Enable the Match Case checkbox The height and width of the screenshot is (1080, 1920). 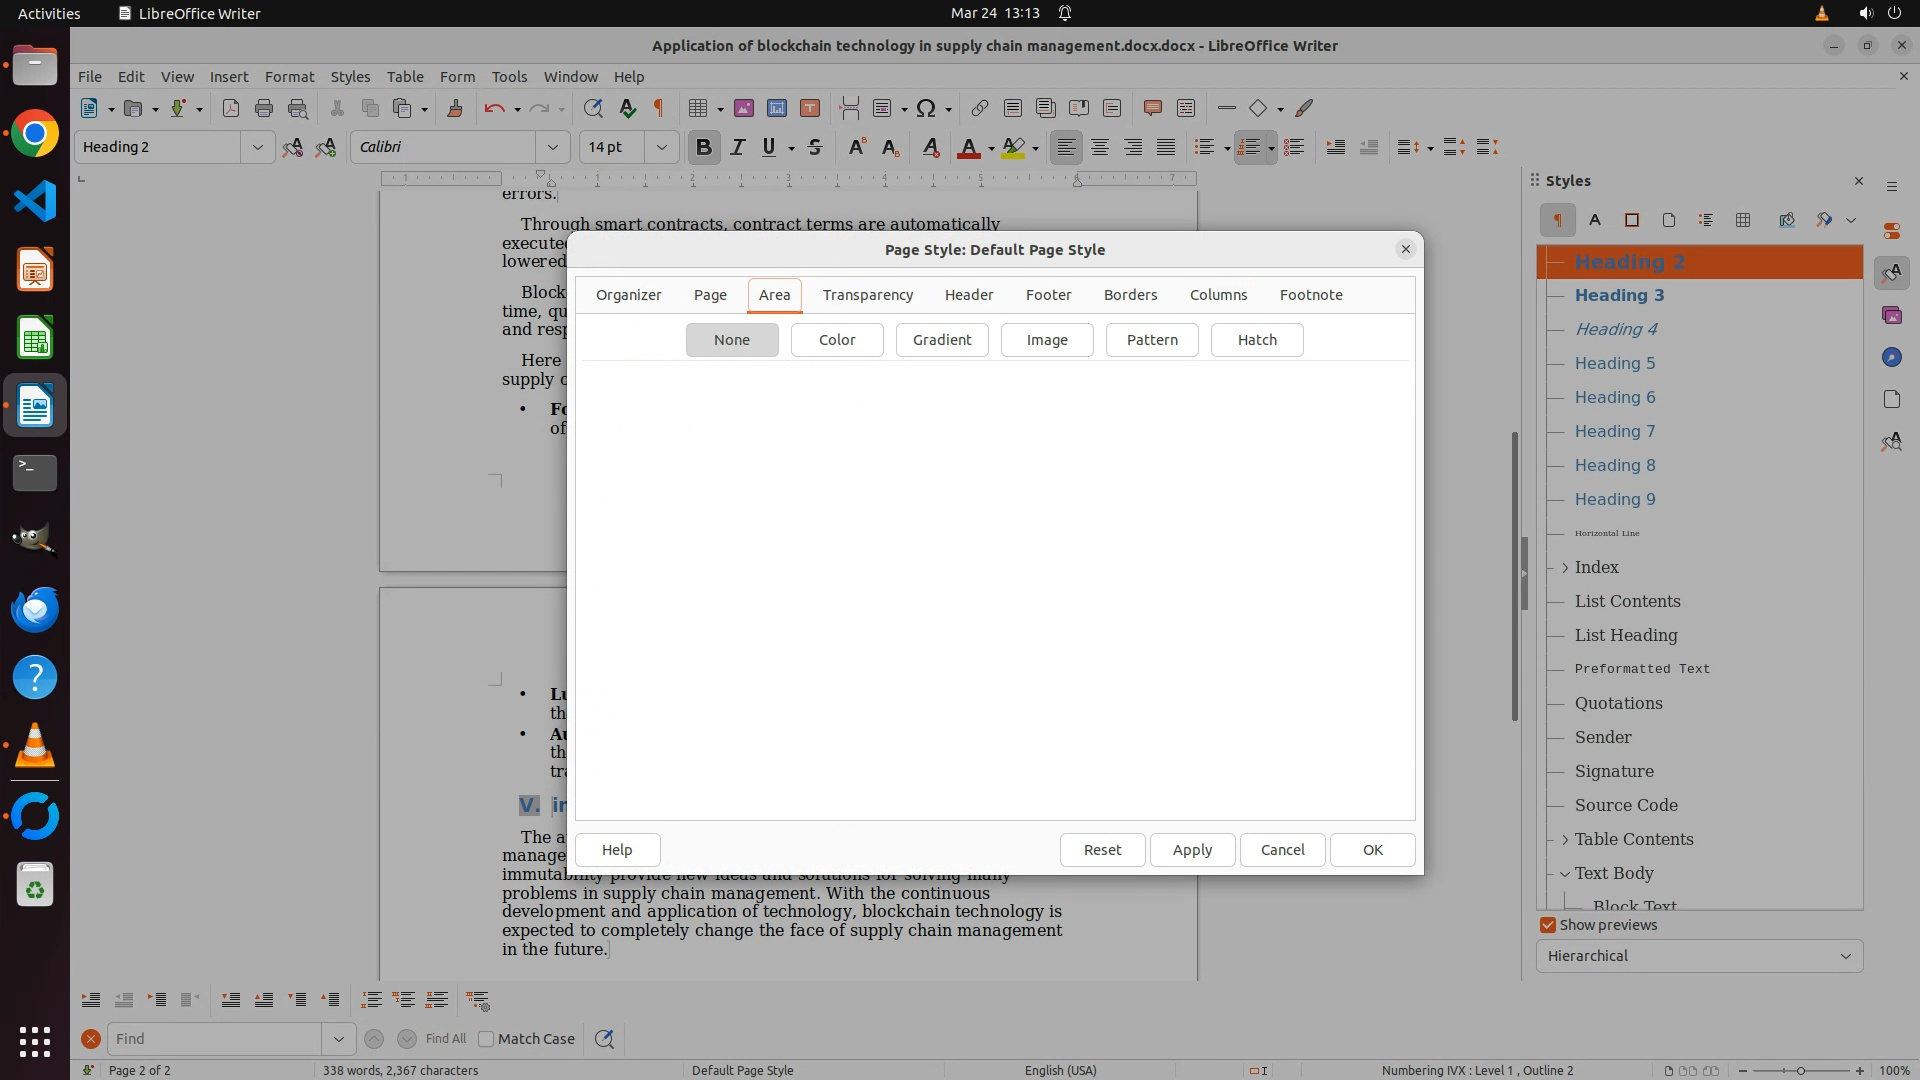pos(486,1039)
